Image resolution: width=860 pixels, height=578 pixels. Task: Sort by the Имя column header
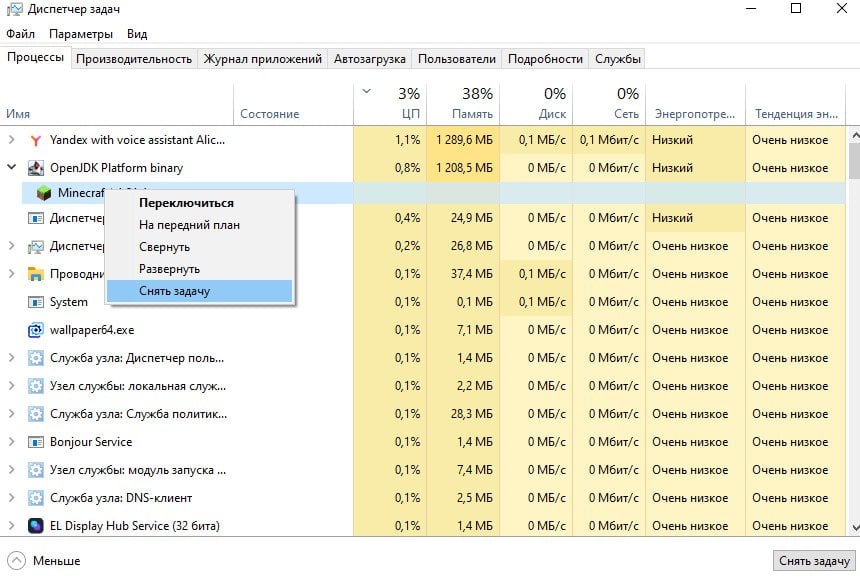(x=117, y=104)
